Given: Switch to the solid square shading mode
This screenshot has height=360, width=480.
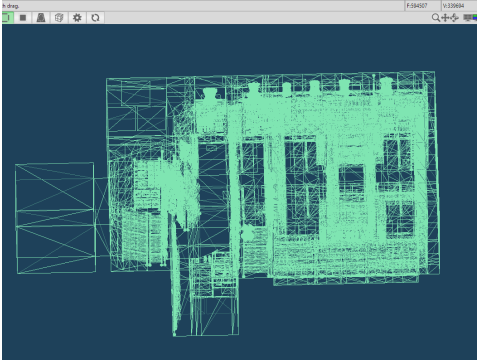Looking at the screenshot, I should tap(23, 18).
